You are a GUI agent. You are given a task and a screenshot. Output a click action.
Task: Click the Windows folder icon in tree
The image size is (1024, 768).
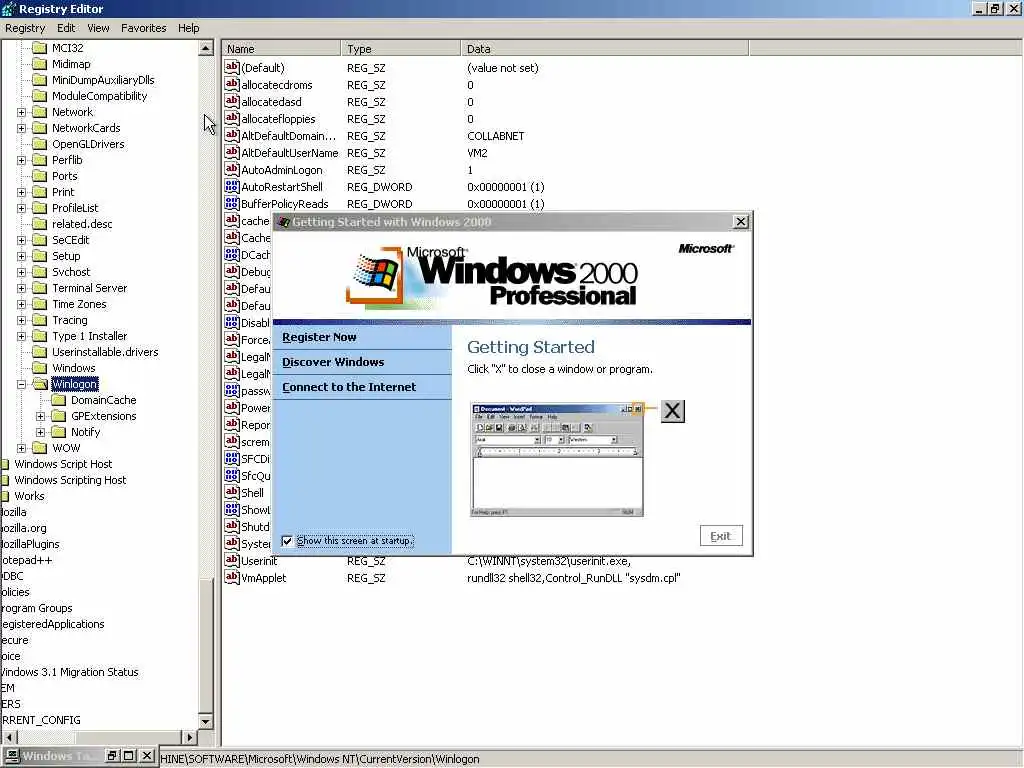(40, 368)
